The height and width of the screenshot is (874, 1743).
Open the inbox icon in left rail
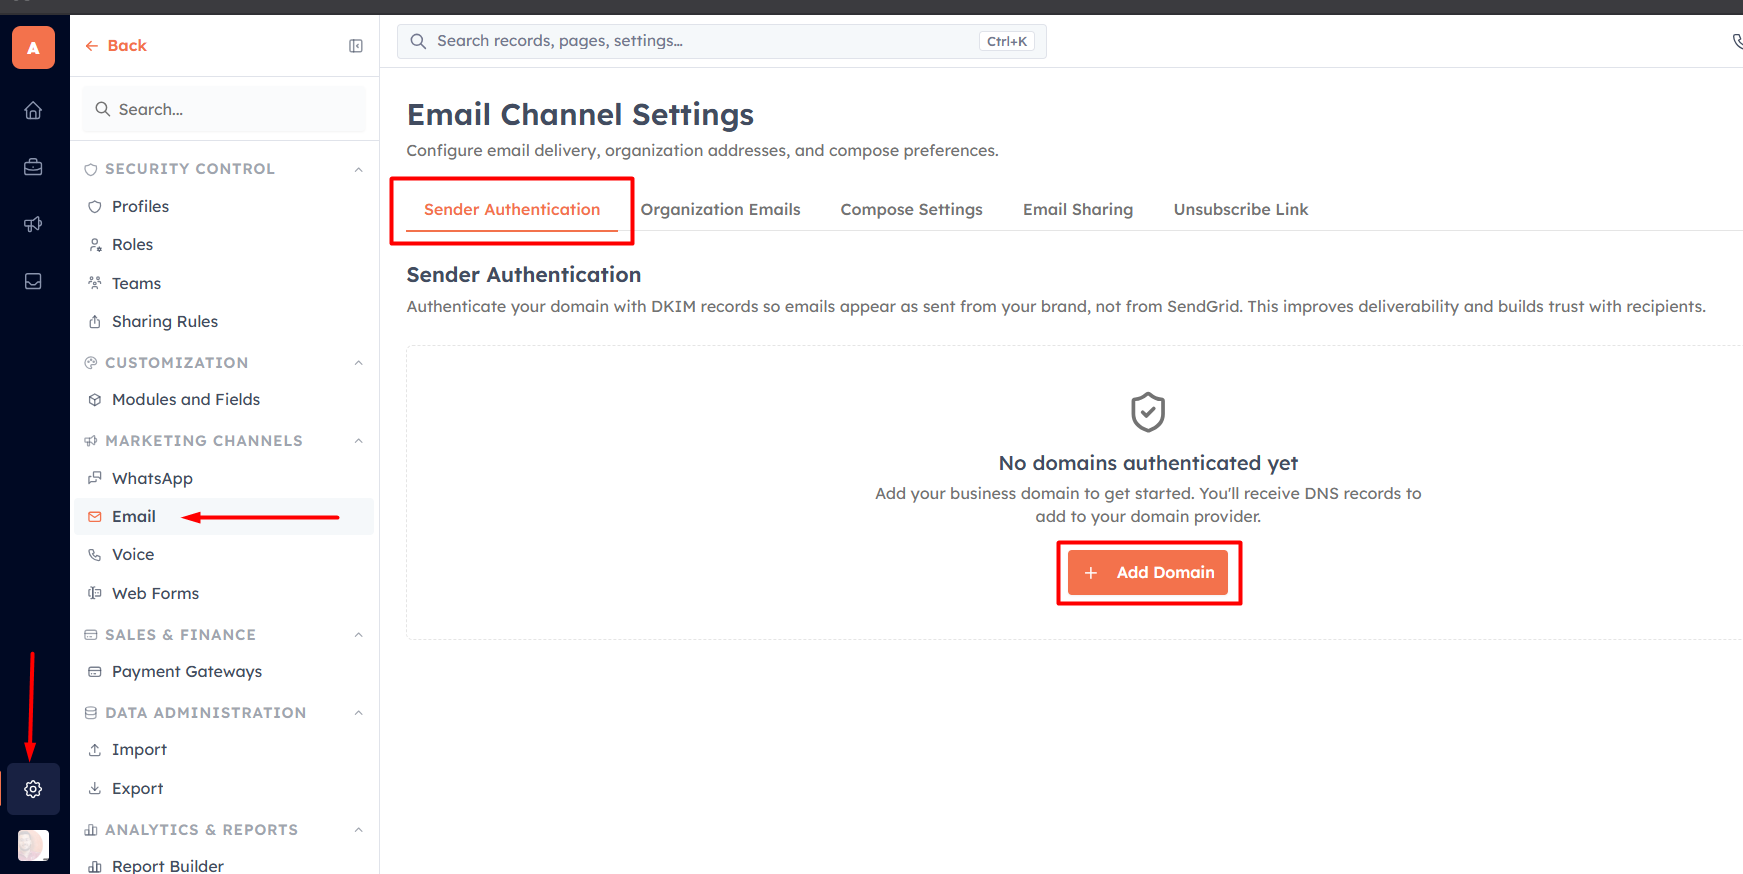[33, 281]
